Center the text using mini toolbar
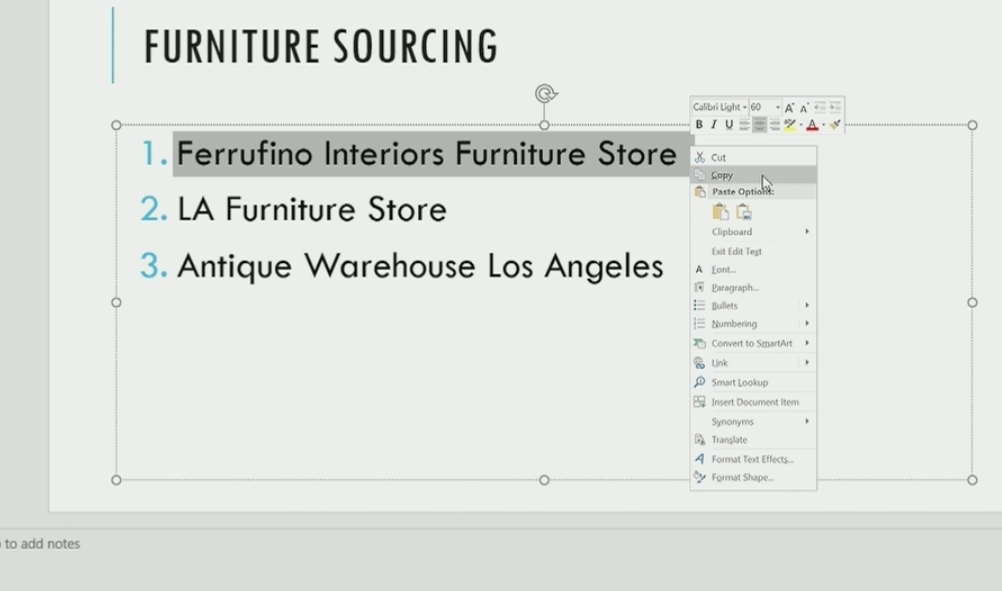 click(759, 125)
